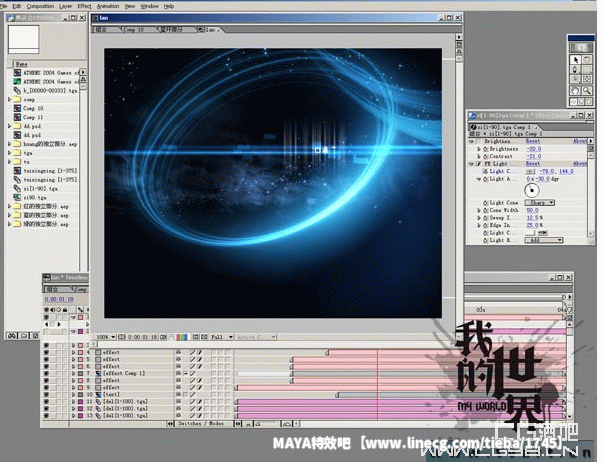Click the Cone Width stopwatch icon
This screenshot has height=462, width=604.
[486, 210]
